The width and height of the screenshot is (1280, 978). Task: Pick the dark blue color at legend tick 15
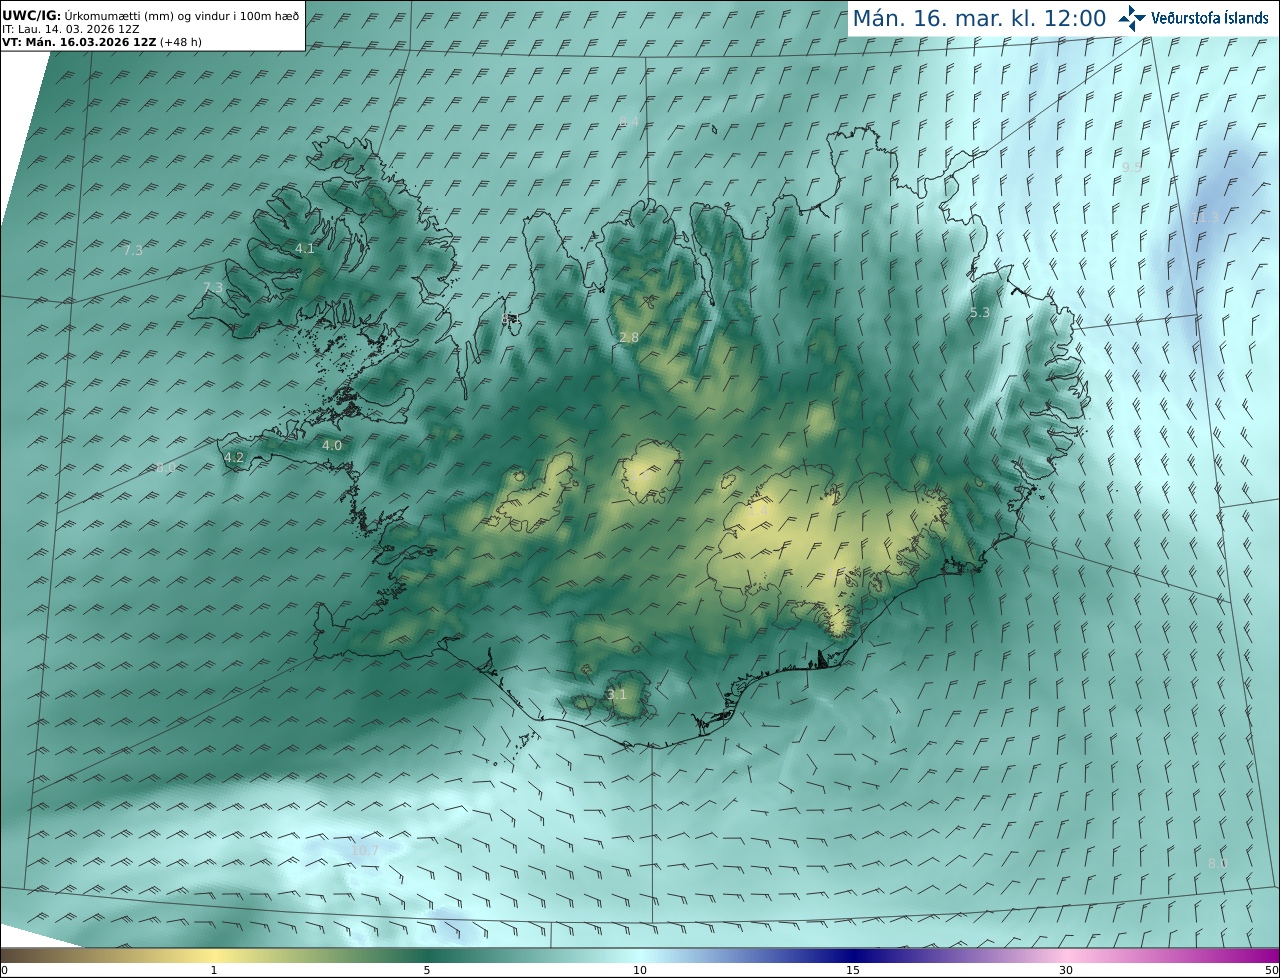pyautogui.click(x=853, y=956)
